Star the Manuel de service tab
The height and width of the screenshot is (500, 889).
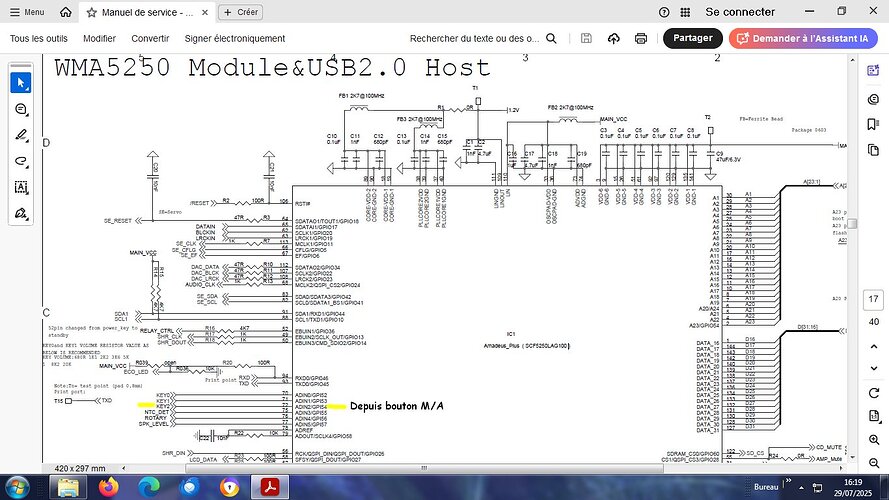[91, 12]
